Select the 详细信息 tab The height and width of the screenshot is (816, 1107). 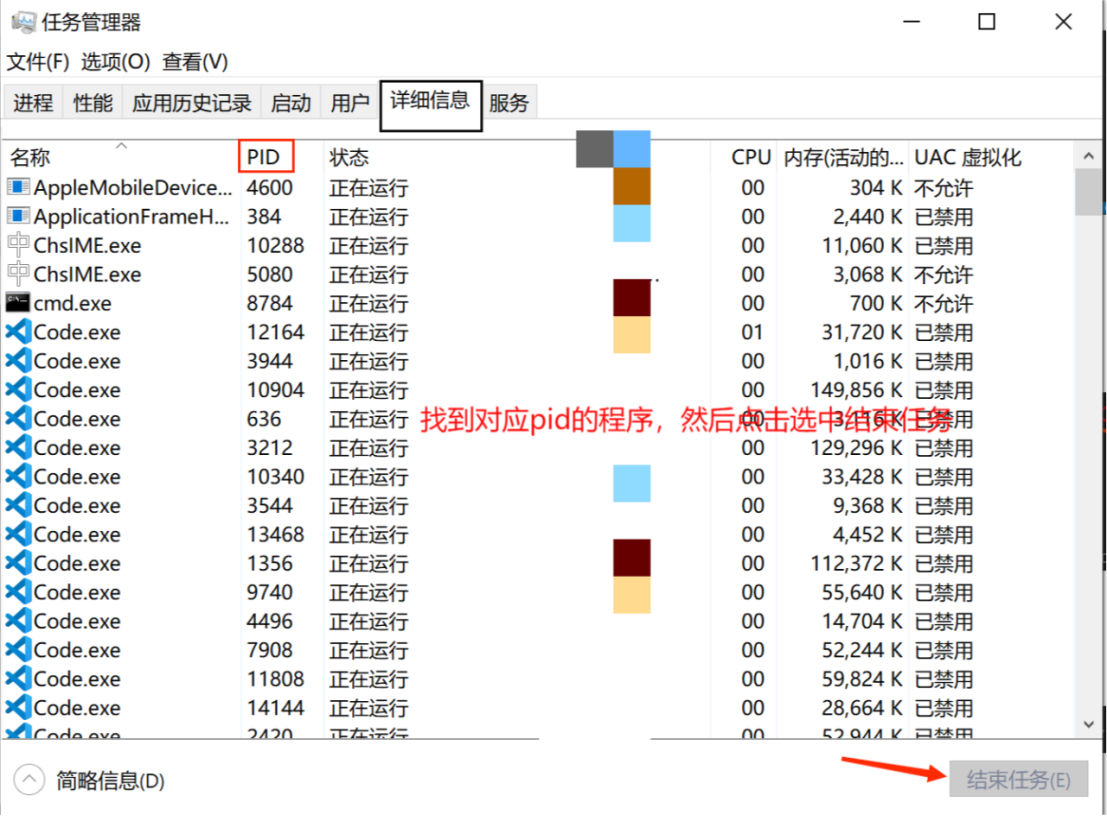coord(431,104)
